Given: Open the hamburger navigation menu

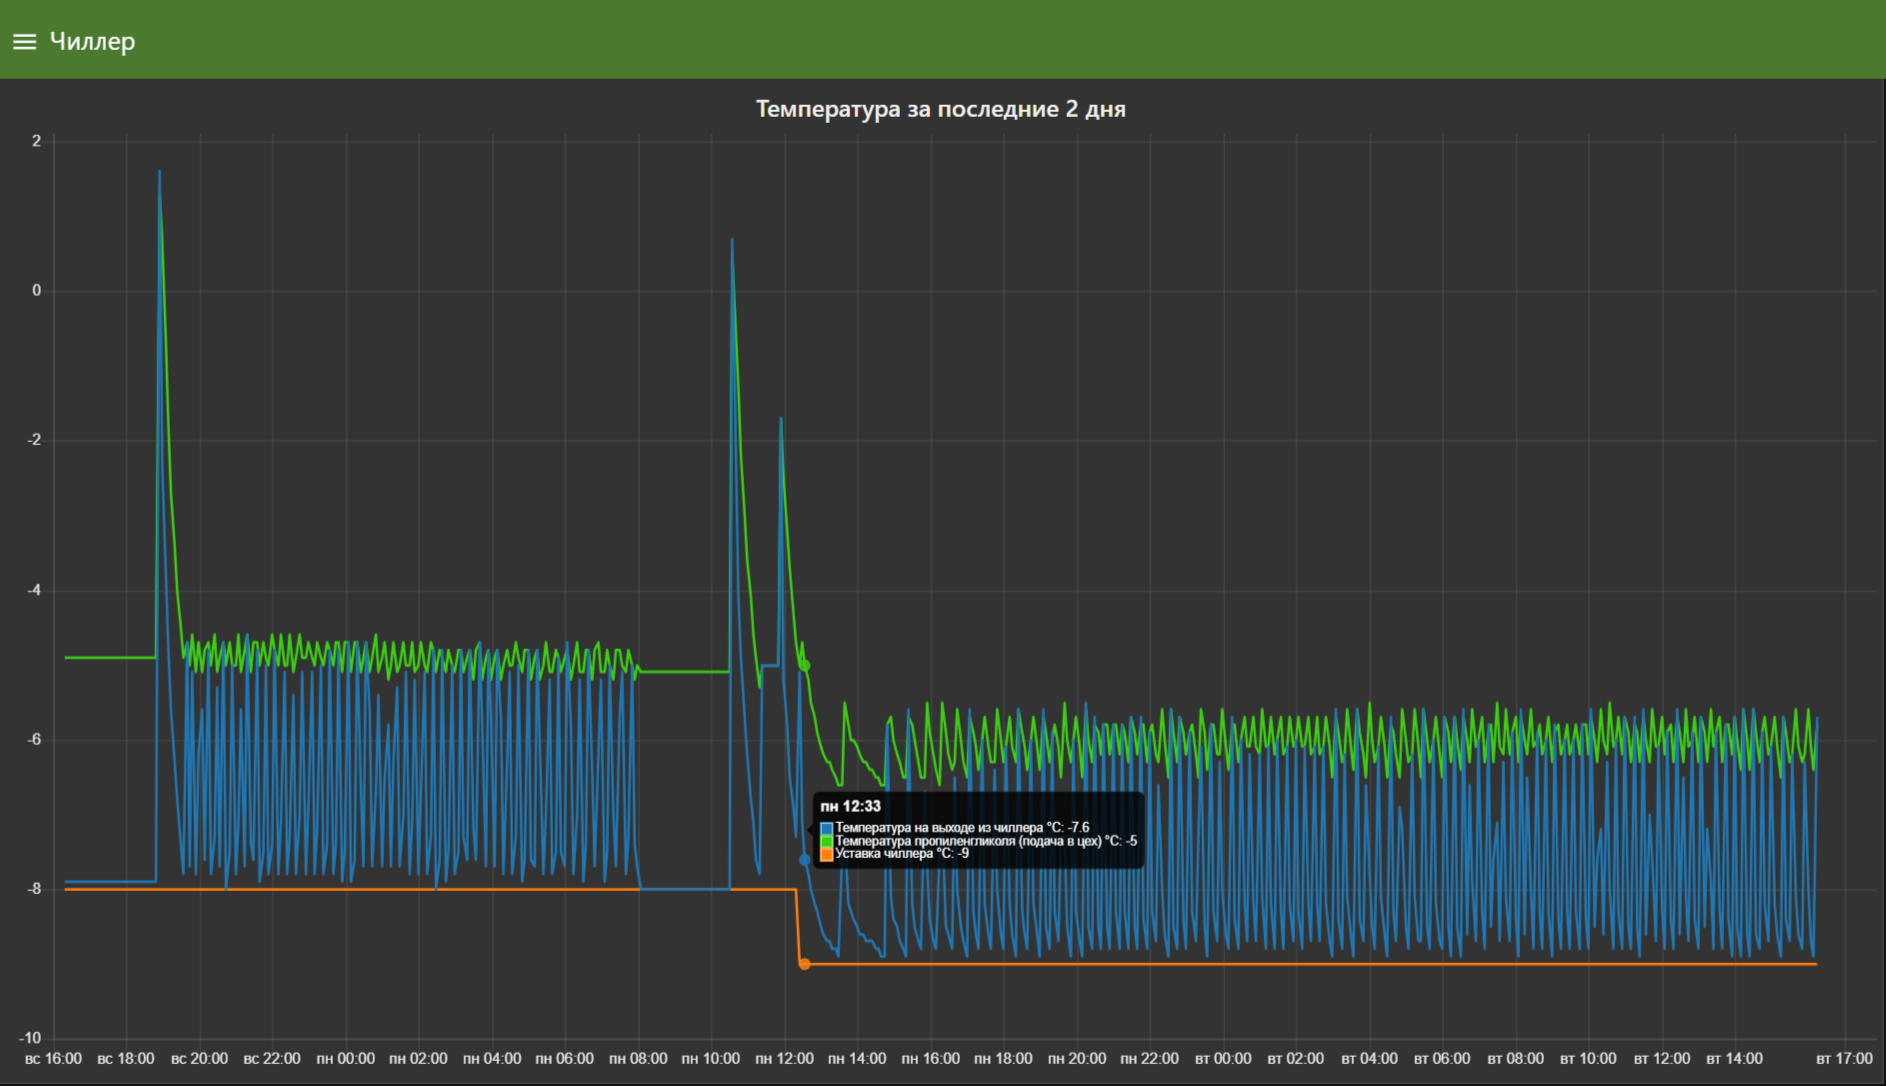Looking at the screenshot, I should 24,41.
